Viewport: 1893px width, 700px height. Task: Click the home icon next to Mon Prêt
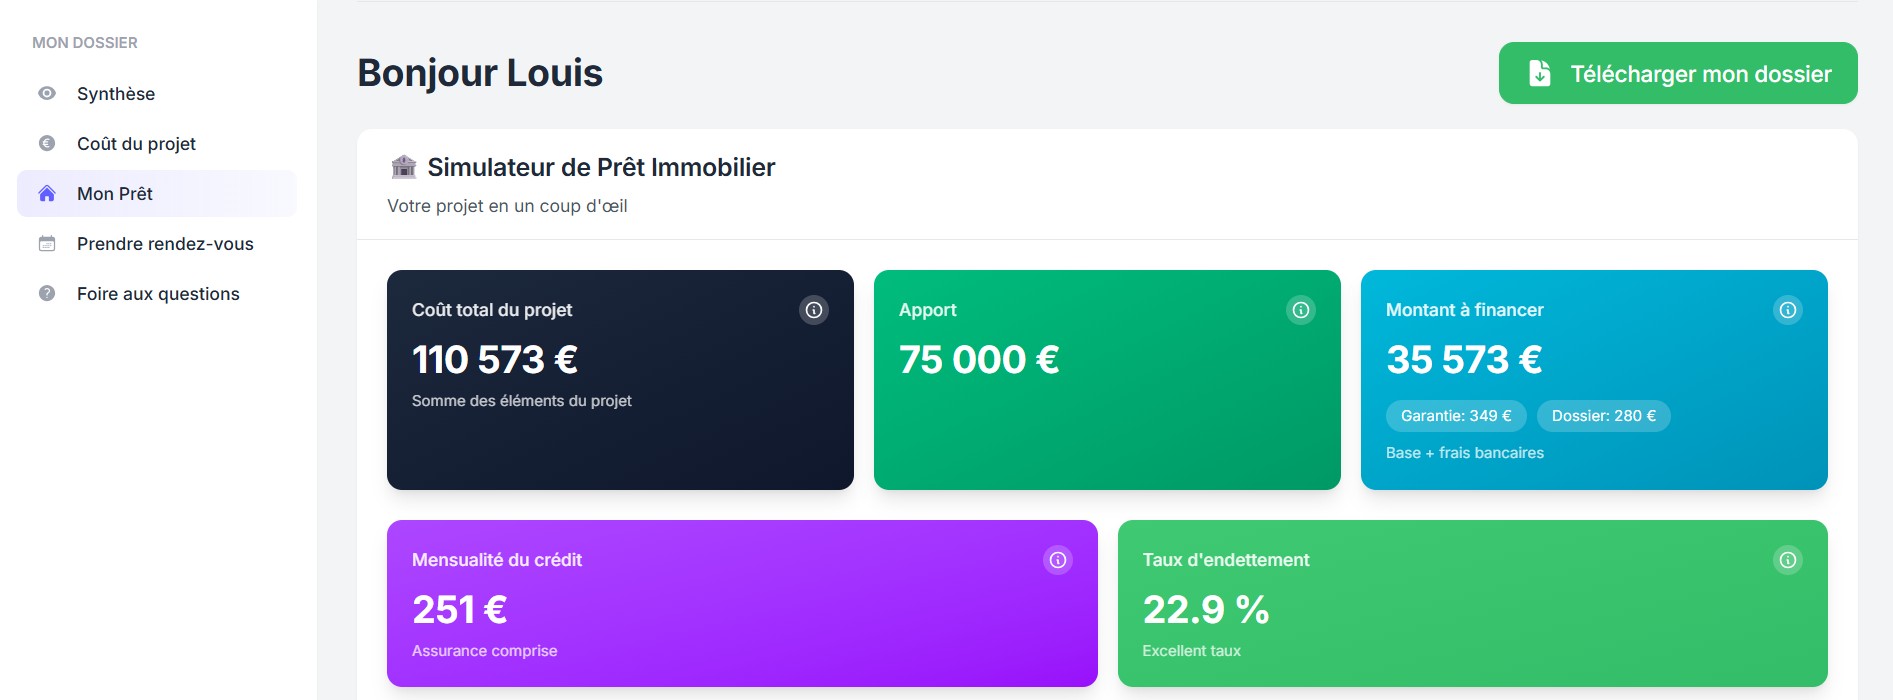click(45, 193)
